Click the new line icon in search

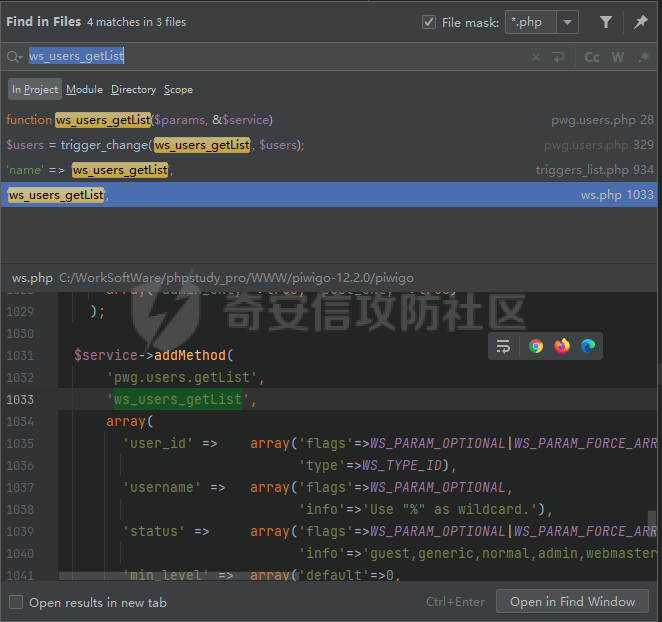tap(558, 57)
